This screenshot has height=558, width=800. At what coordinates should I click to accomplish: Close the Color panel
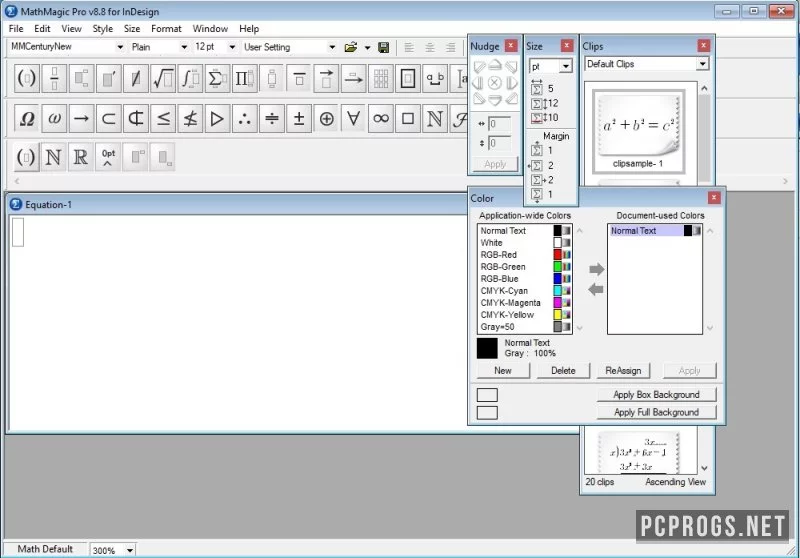pos(714,198)
